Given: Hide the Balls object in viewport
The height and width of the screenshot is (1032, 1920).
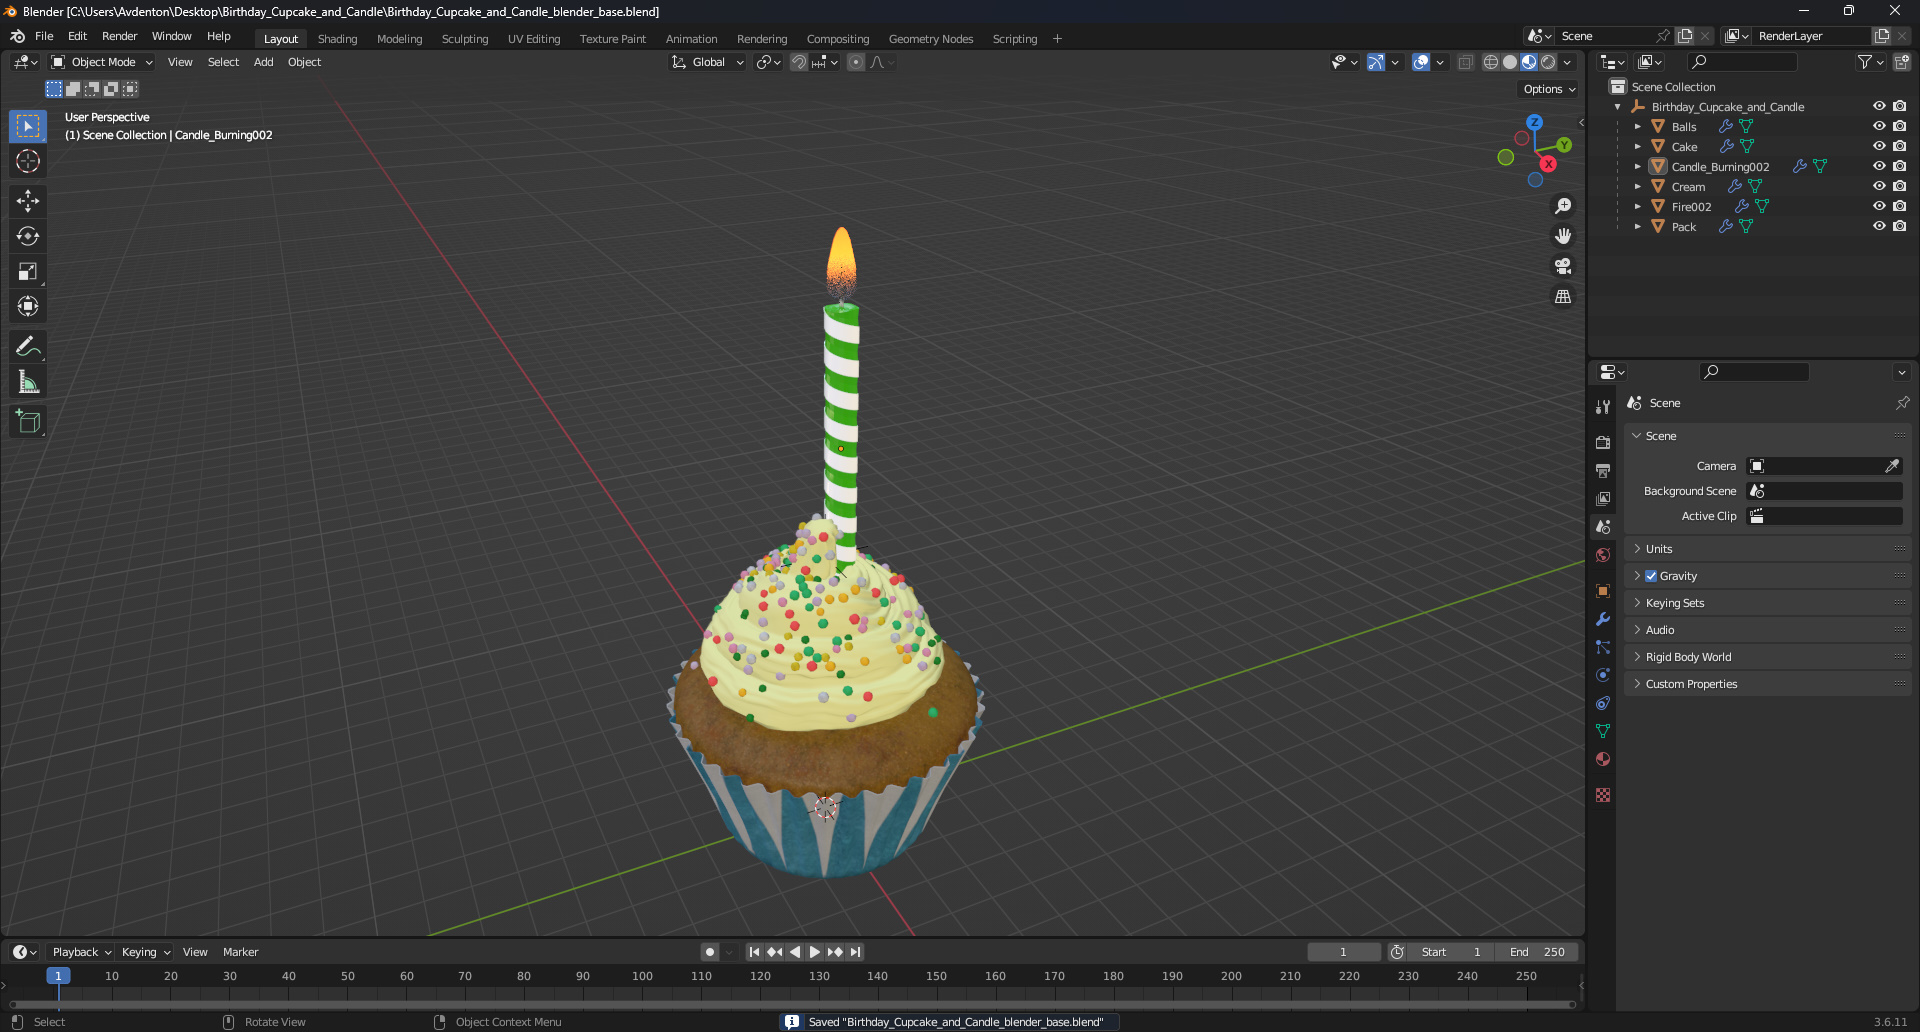Looking at the screenshot, I should (x=1879, y=126).
